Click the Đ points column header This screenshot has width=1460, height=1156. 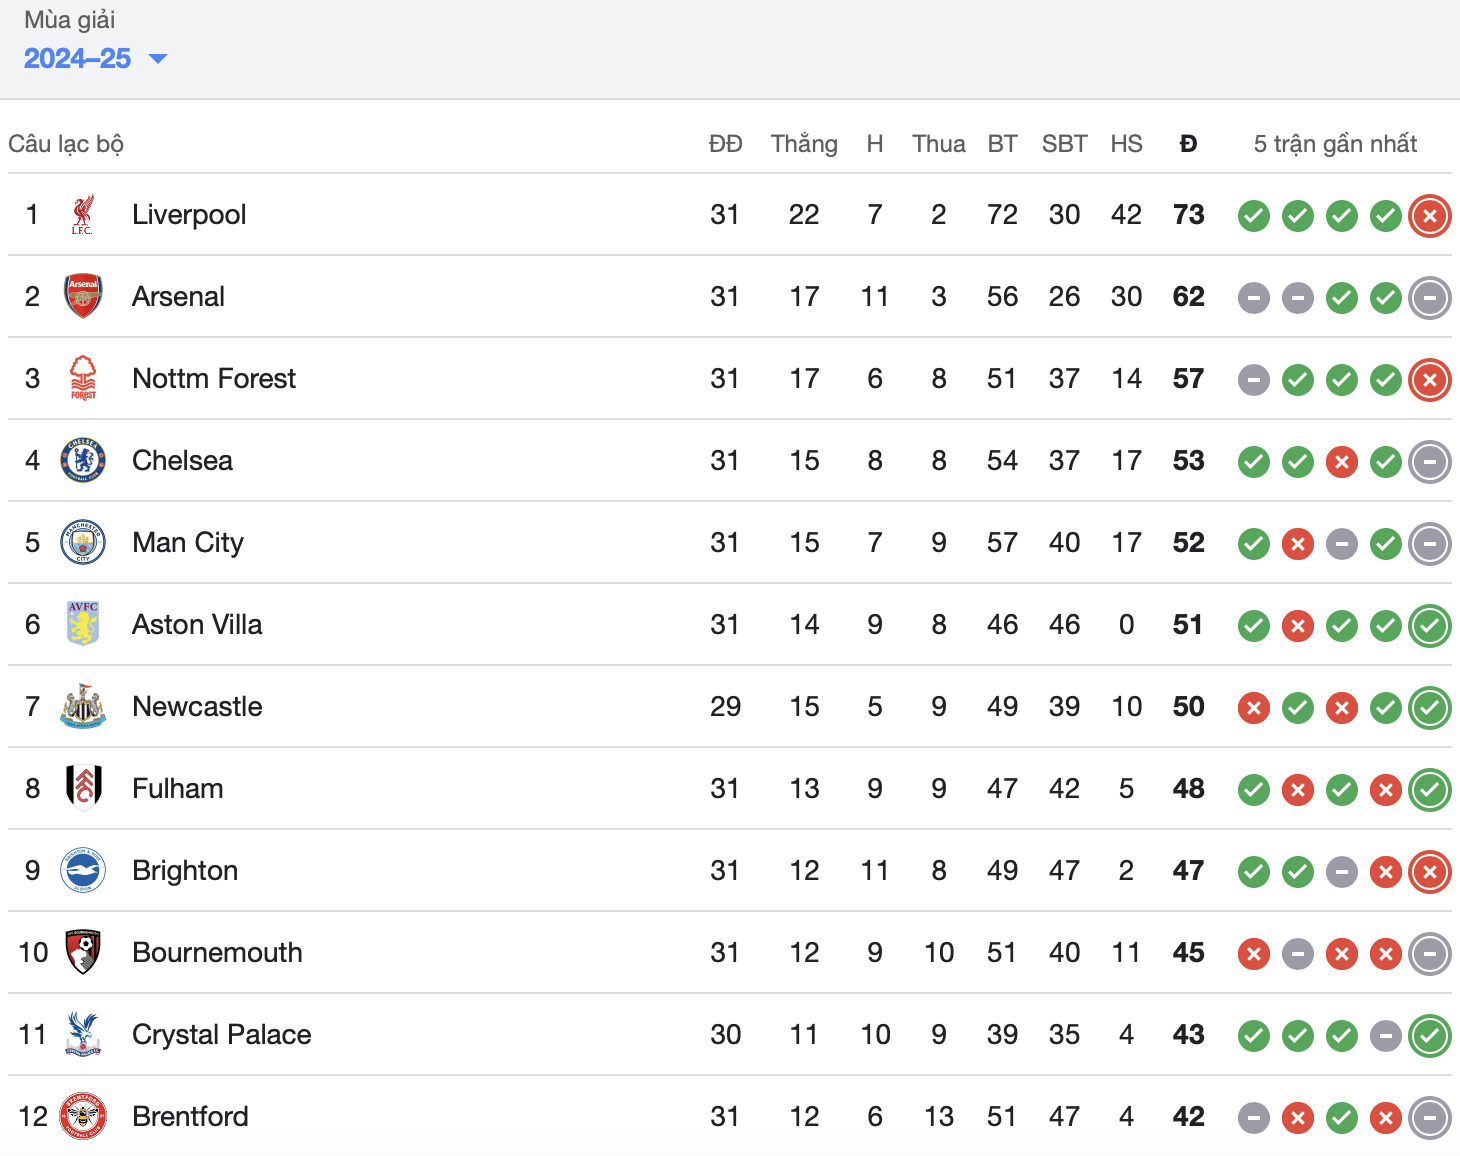pyautogui.click(x=1188, y=144)
